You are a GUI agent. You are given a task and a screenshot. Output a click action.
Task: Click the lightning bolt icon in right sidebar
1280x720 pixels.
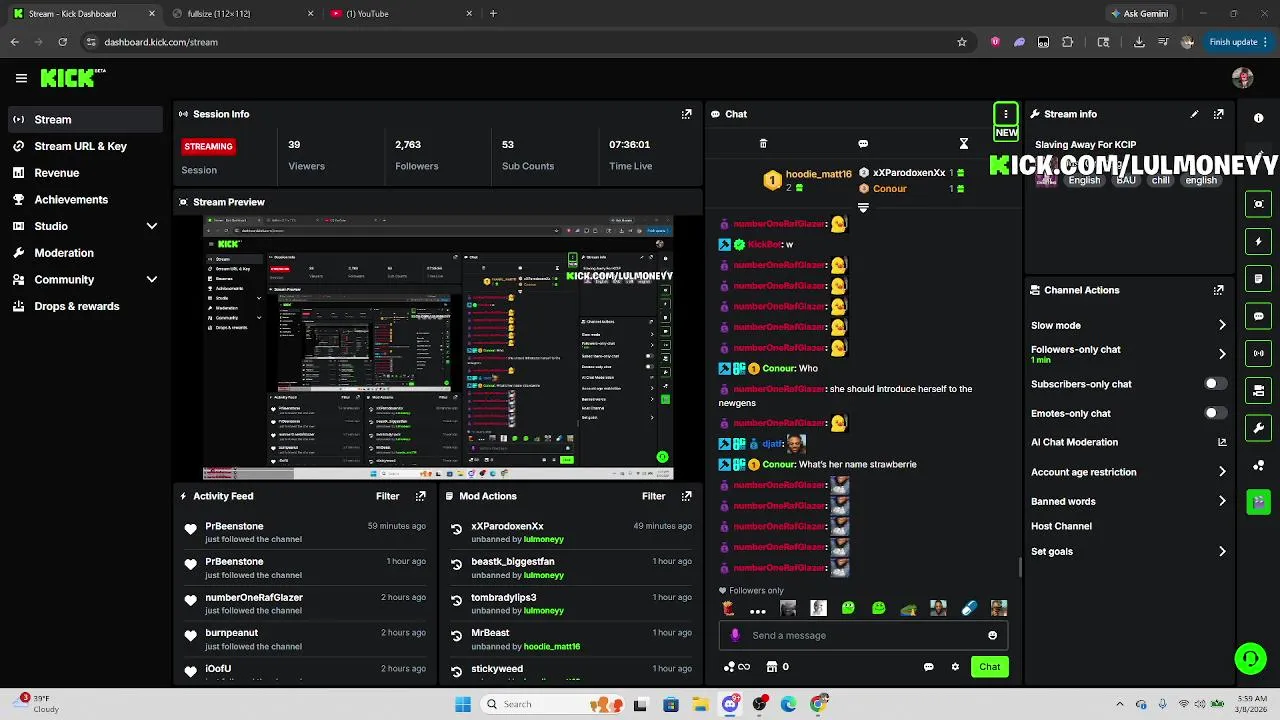click(1258, 241)
